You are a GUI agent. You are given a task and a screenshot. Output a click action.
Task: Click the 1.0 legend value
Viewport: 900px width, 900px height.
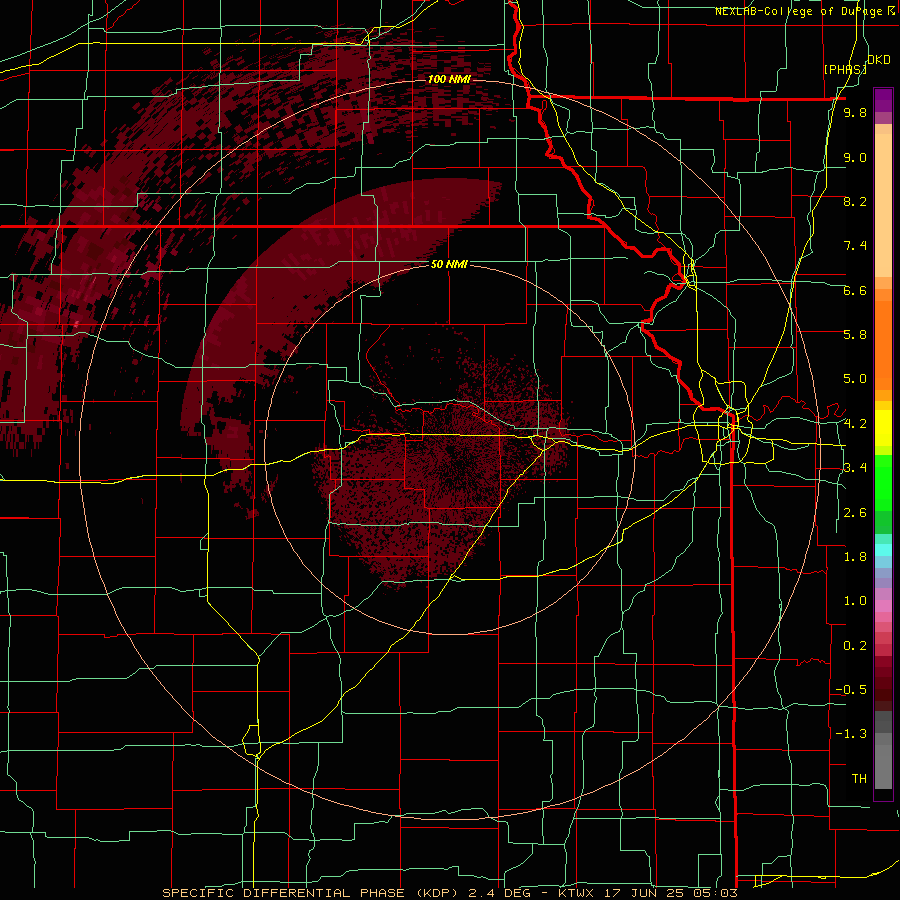pyautogui.click(x=855, y=601)
